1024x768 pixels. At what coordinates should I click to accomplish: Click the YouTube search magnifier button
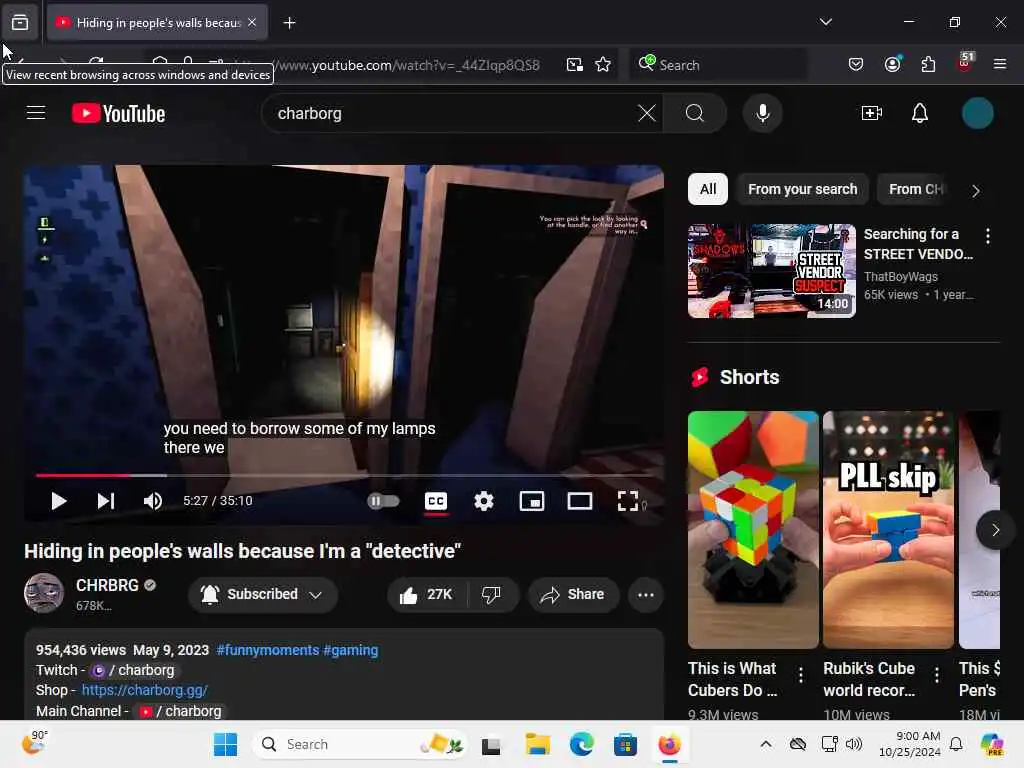point(695,113)
